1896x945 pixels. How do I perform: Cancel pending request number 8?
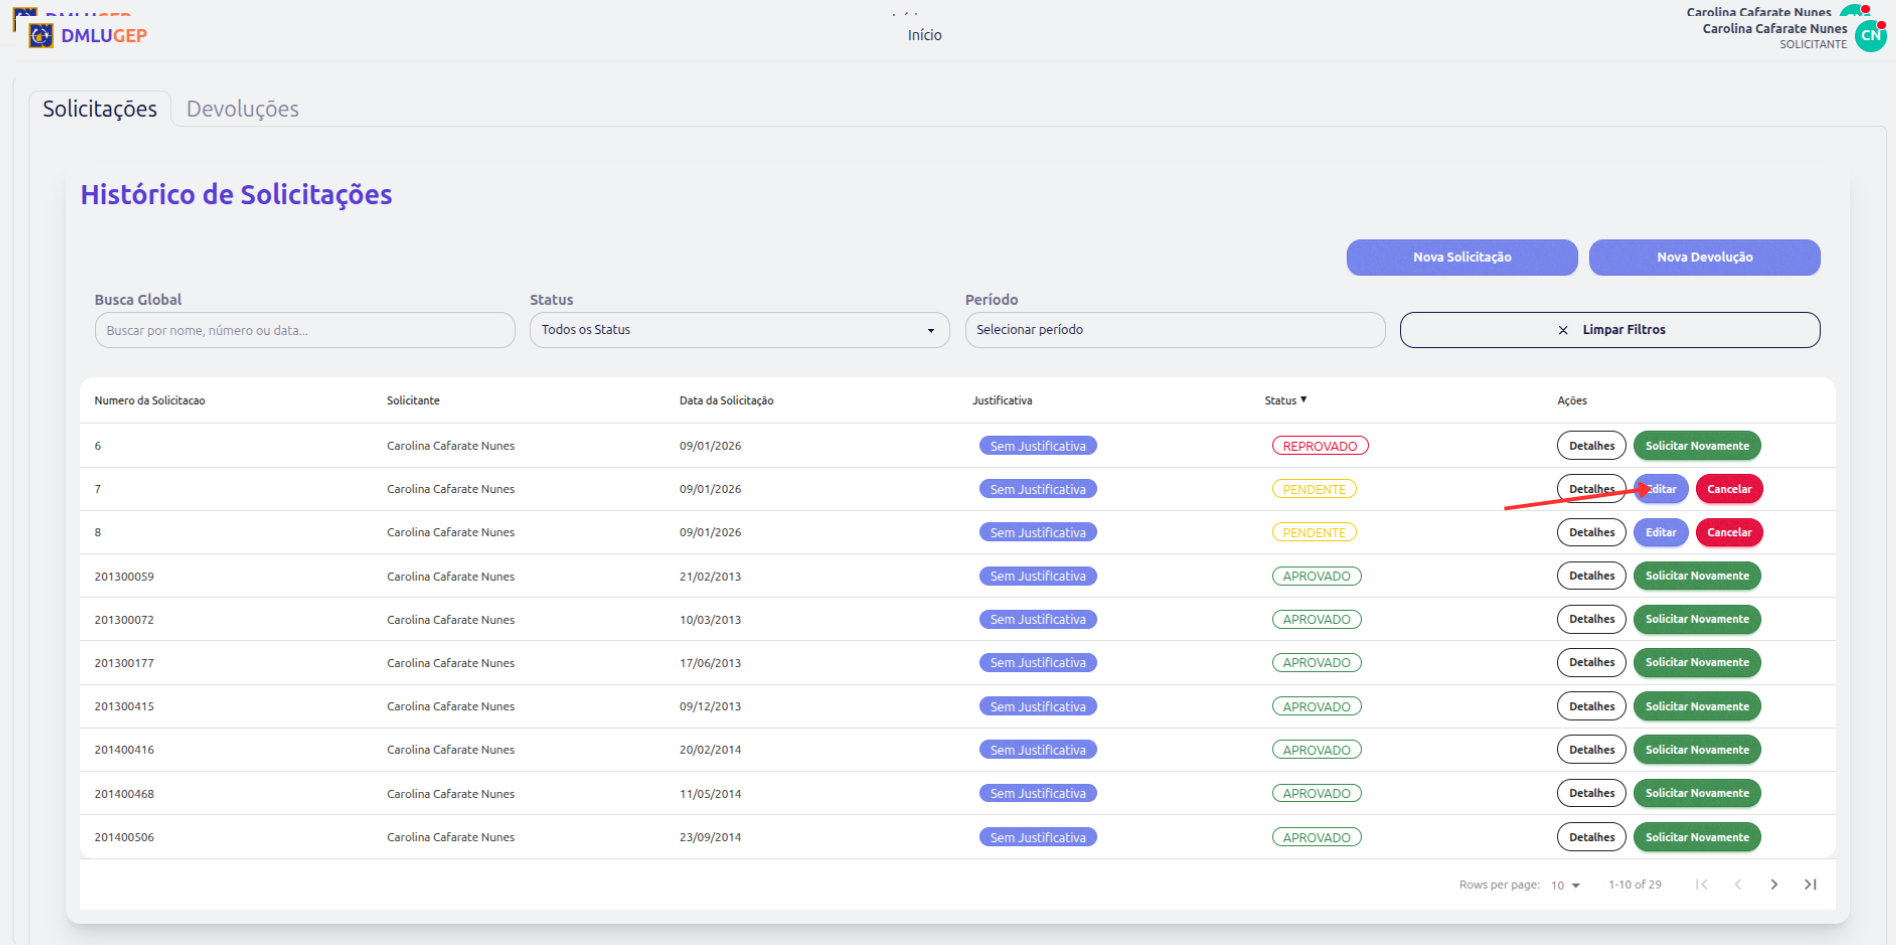click(x=1729, y=533)
